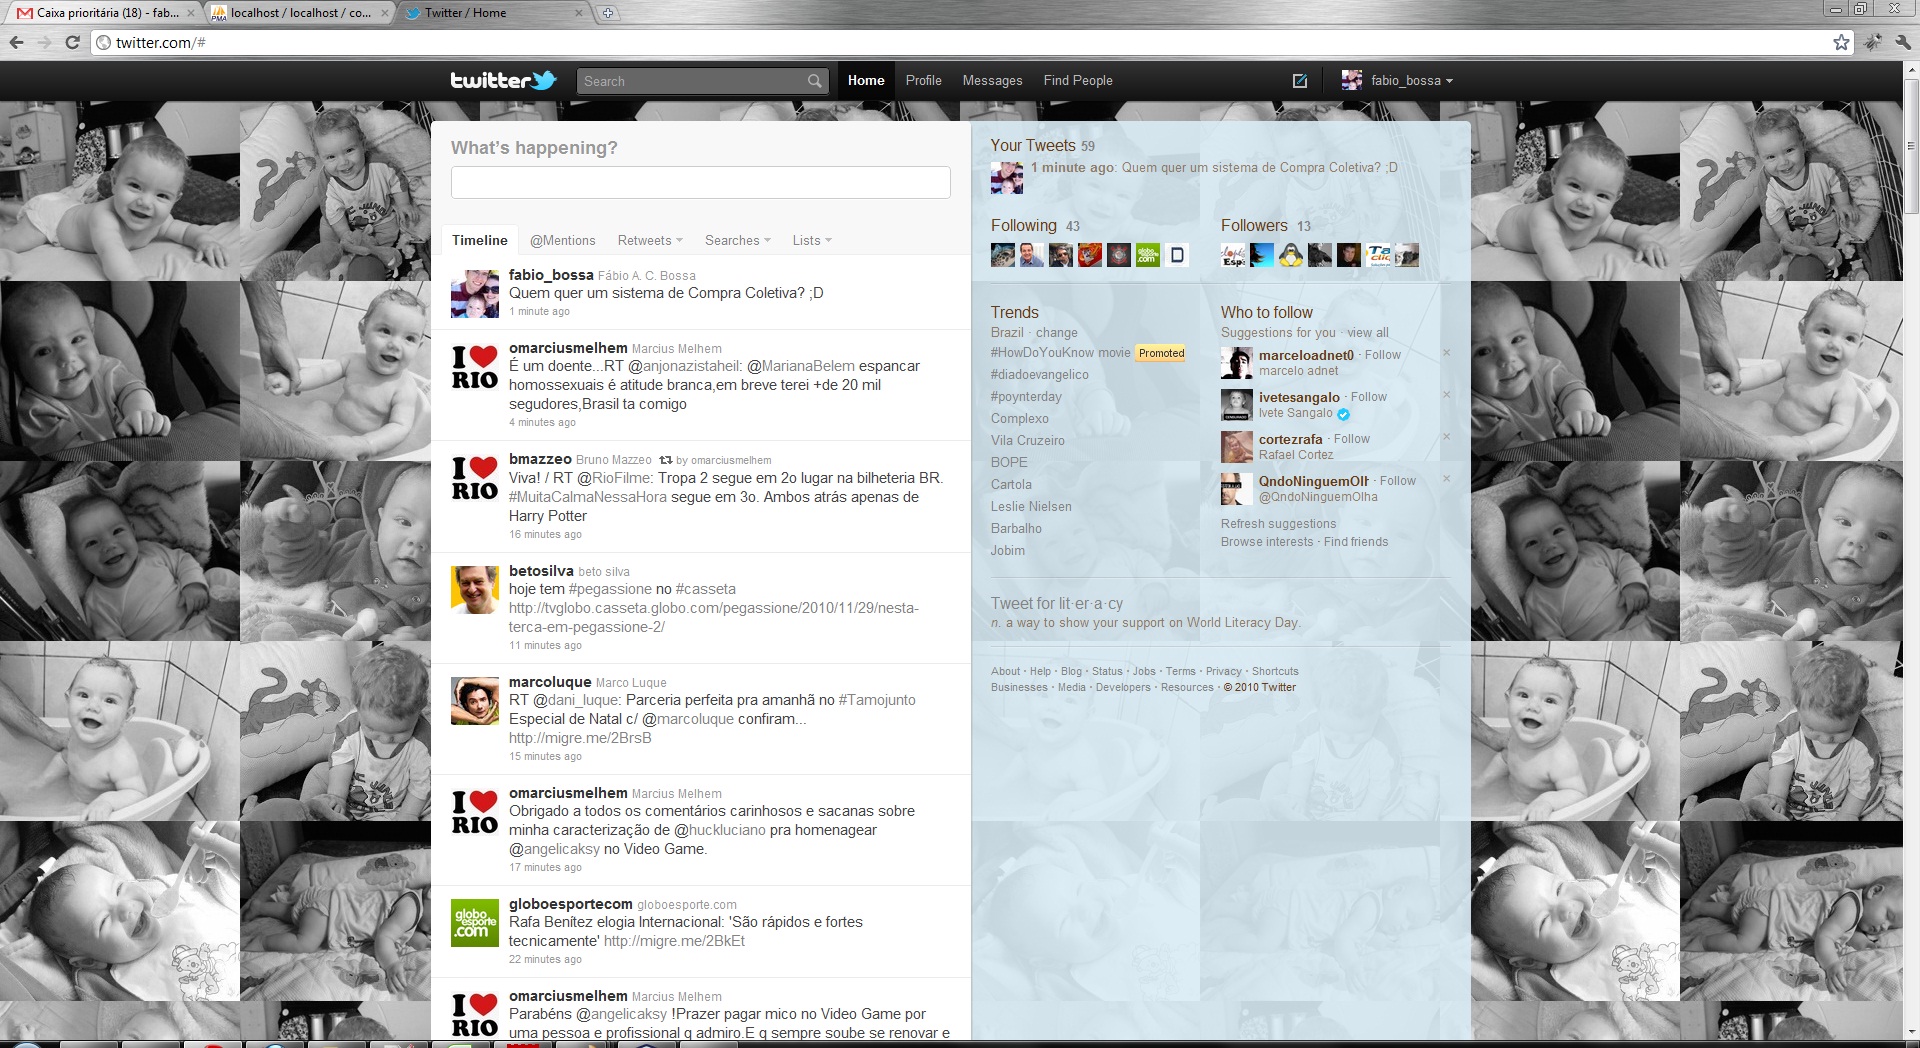
Task: Open the compose new tweet icon
Action: [1299, 81]
